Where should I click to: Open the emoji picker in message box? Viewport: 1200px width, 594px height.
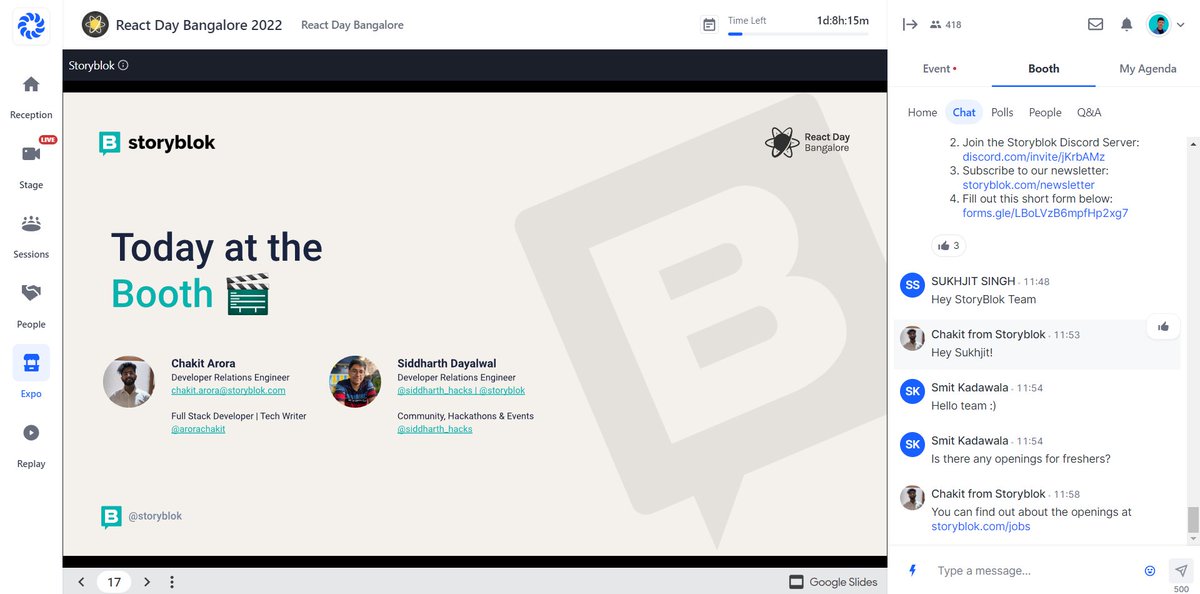click(1150, 571)
